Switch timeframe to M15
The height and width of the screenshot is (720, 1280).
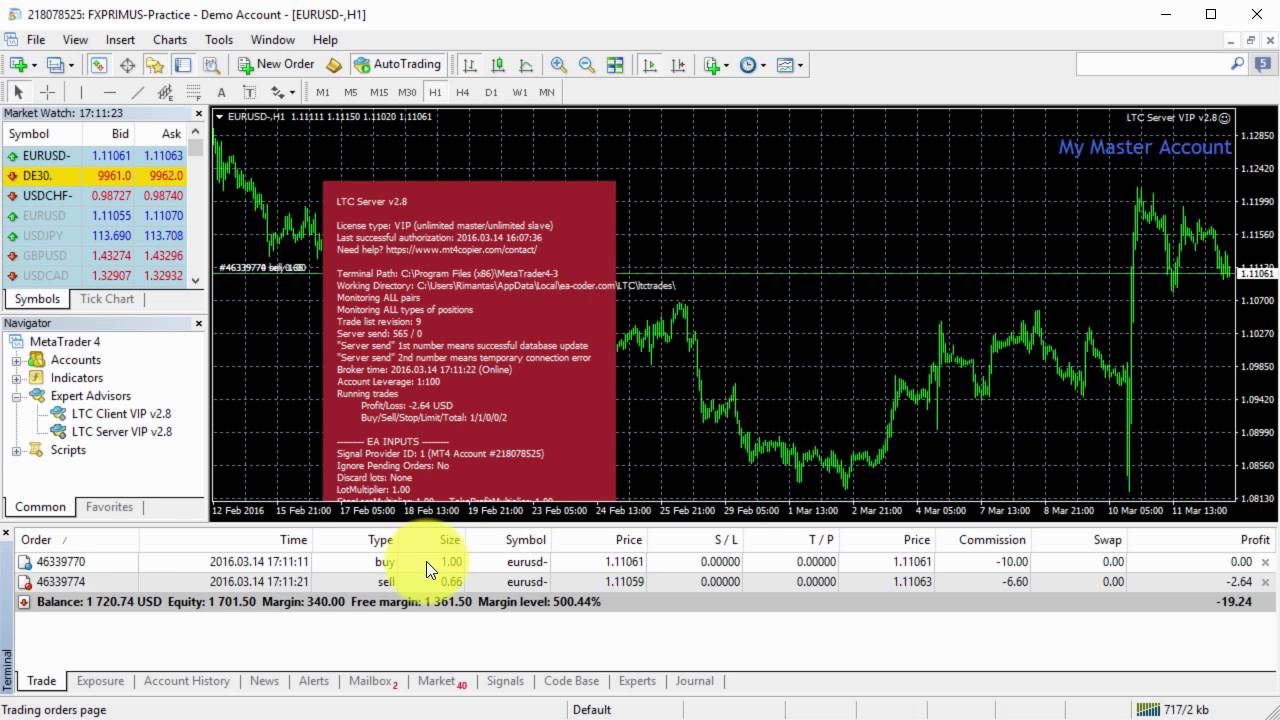[x=379, y=92]
